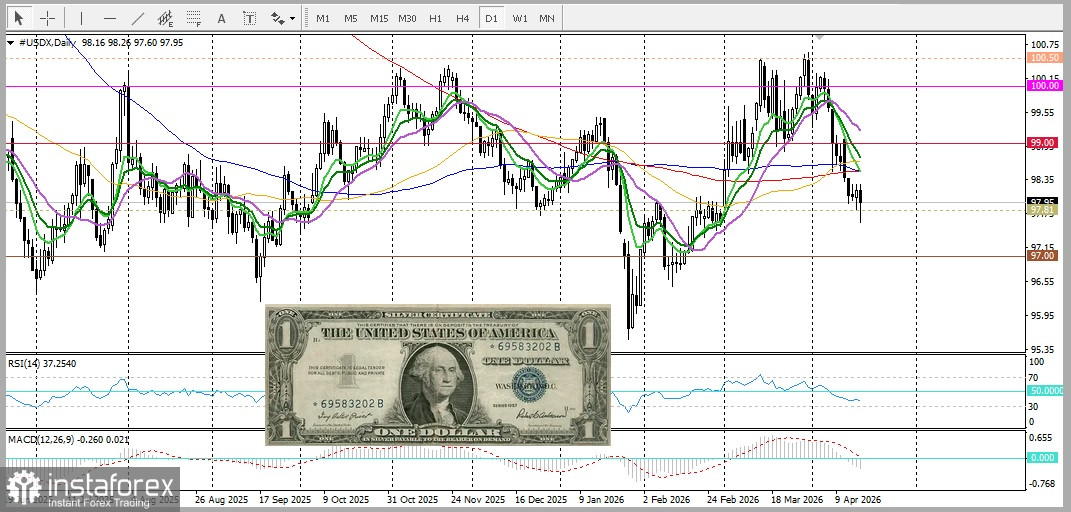Click the RSI 50.0000 level label
The height and width of the screenshot is (512, 1071).
click(x=1046, y=390)
